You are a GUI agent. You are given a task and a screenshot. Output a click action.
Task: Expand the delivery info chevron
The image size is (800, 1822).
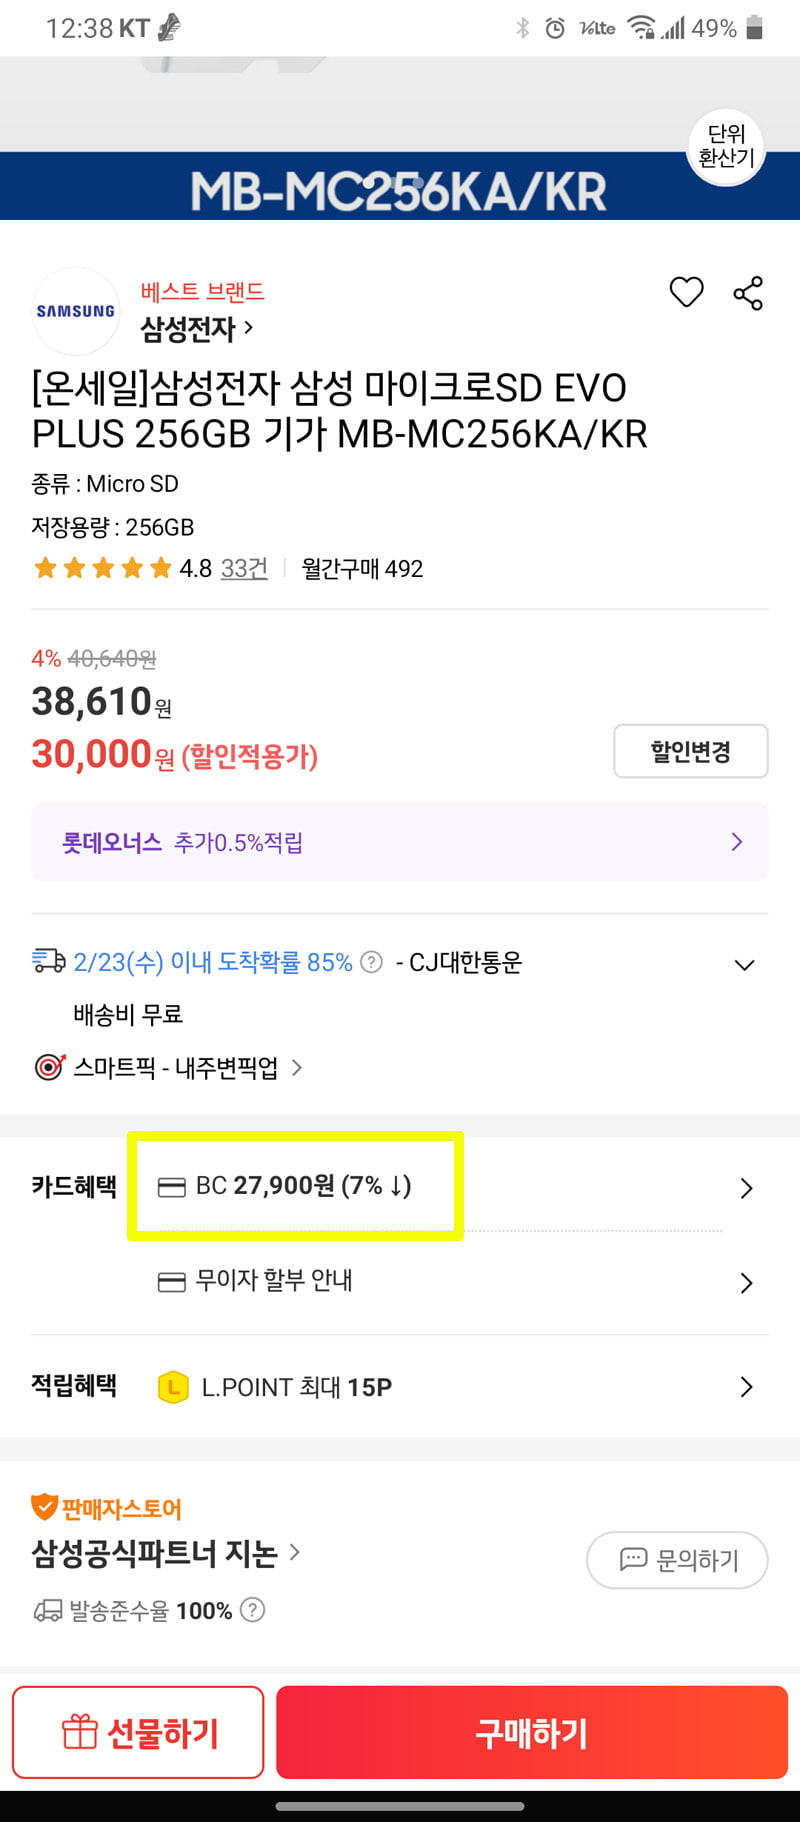click(x=744, y=965)
